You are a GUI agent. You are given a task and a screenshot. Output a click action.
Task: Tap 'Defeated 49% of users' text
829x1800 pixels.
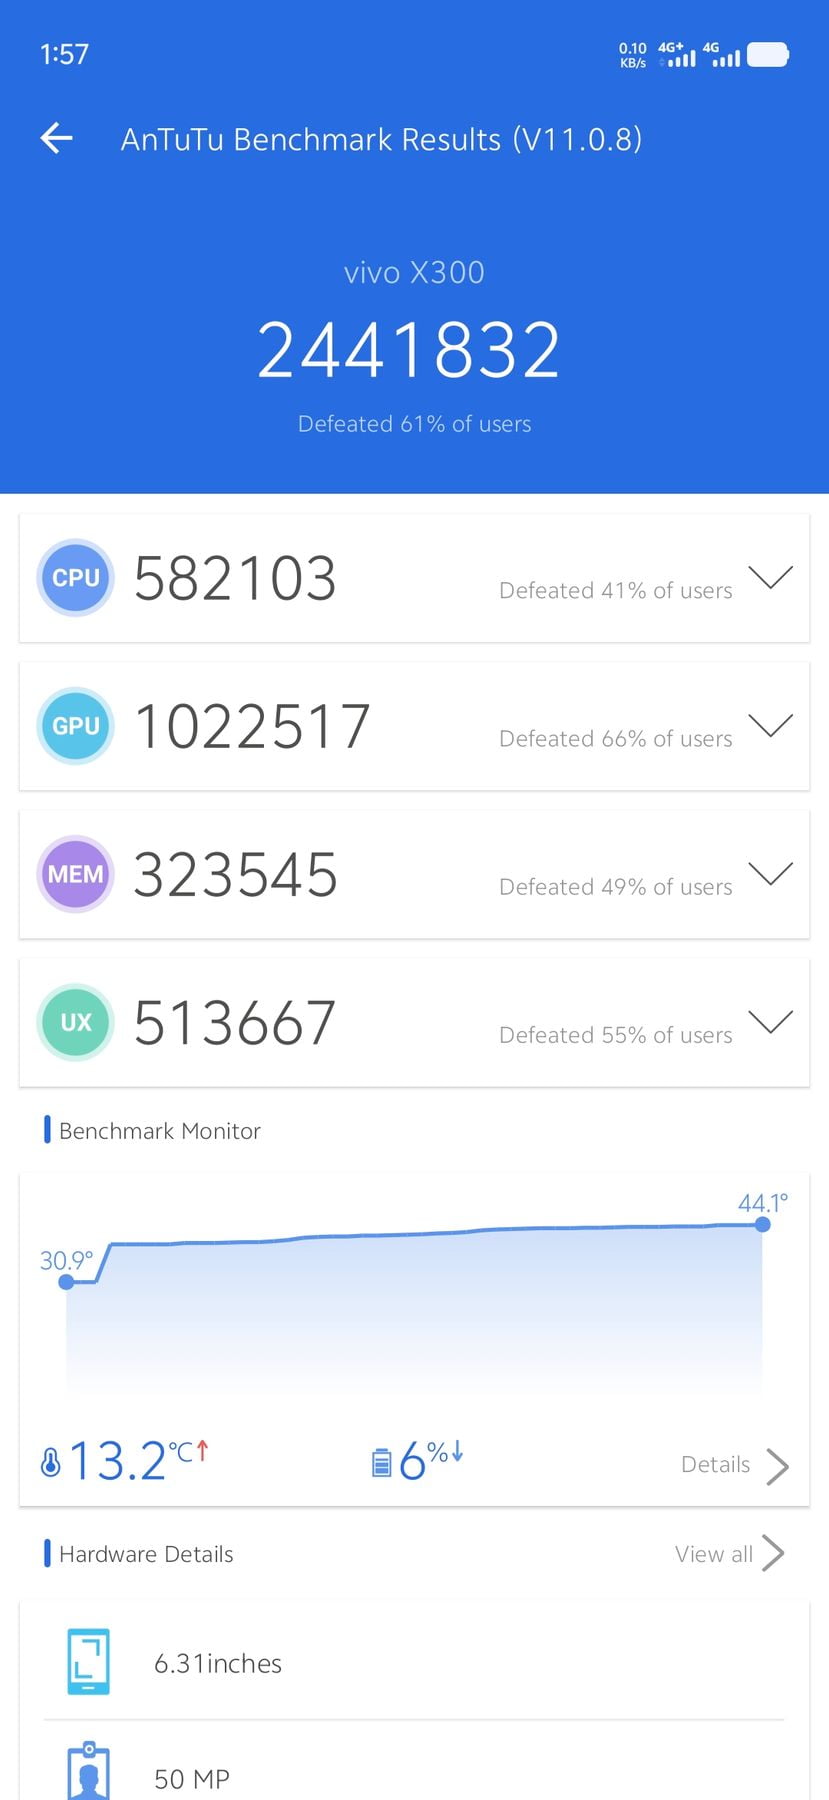pyautogui.click(x=616, y=887)
